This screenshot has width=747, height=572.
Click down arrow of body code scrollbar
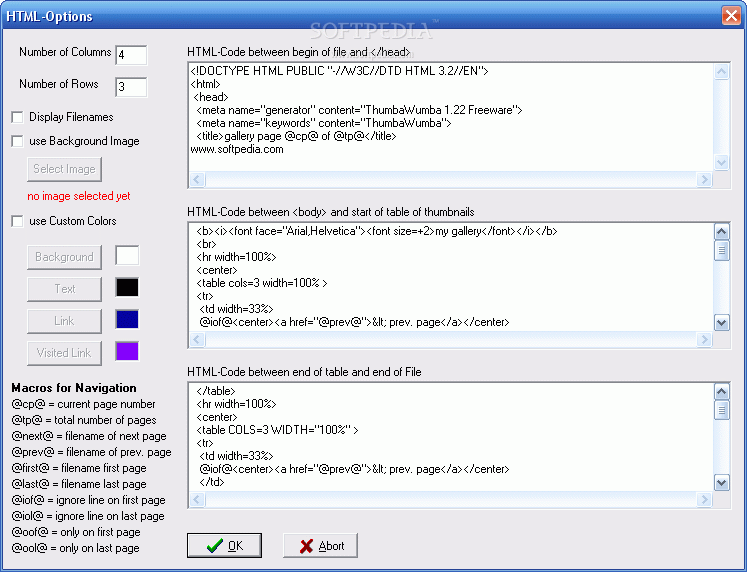(722, 322)
